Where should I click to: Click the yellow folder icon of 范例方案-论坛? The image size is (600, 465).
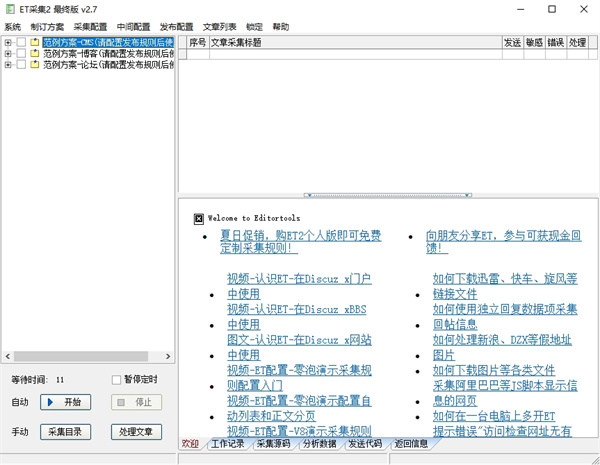tap(35, 65)
